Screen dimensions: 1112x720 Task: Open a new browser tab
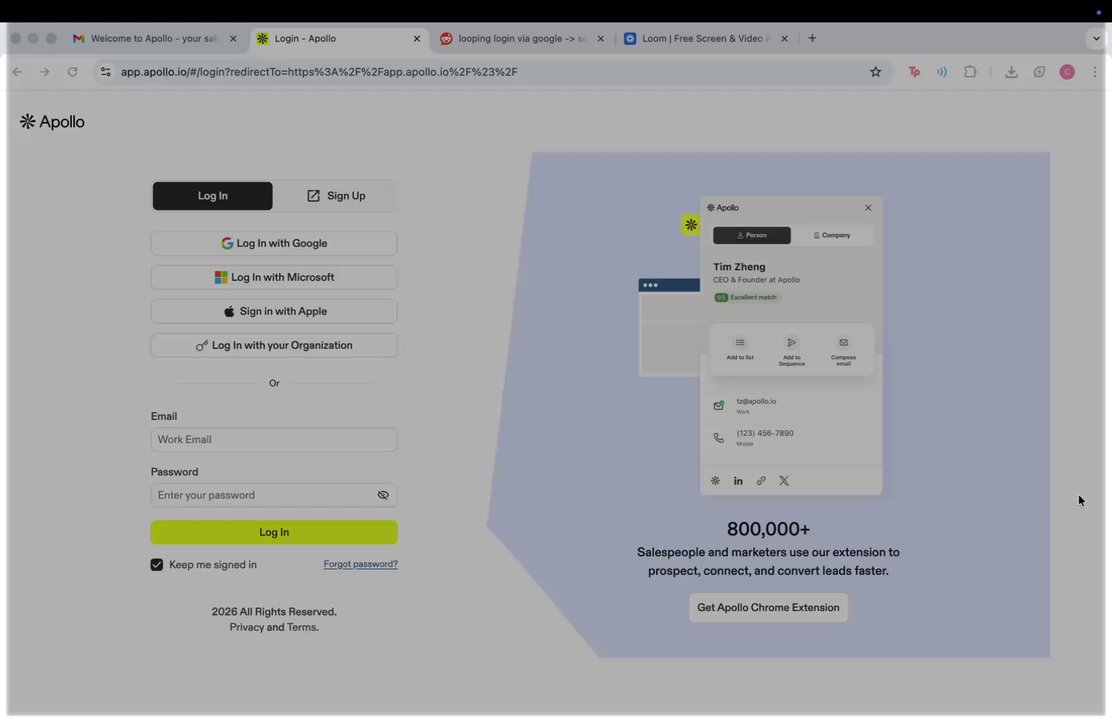pos(812,38)
